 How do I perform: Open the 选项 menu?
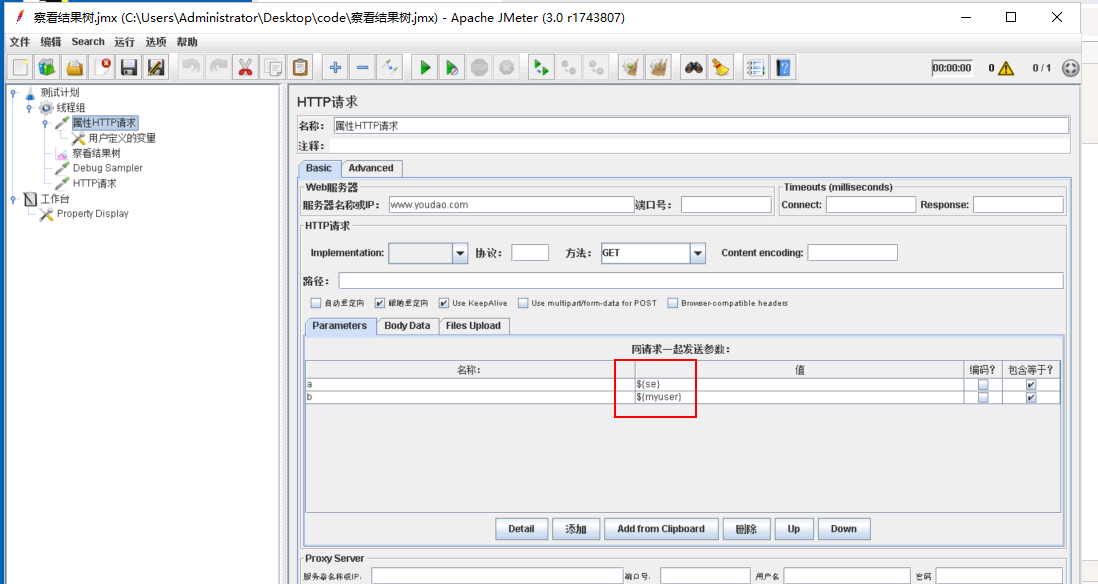[x=155, y=42]
